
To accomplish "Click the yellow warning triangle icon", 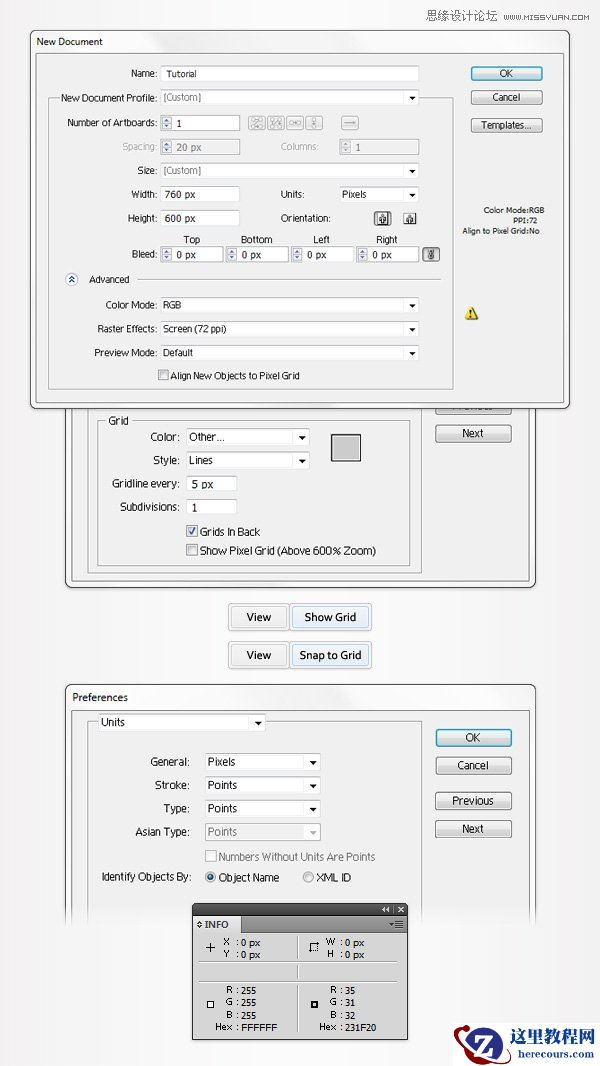I will click(x=471, y=313).
